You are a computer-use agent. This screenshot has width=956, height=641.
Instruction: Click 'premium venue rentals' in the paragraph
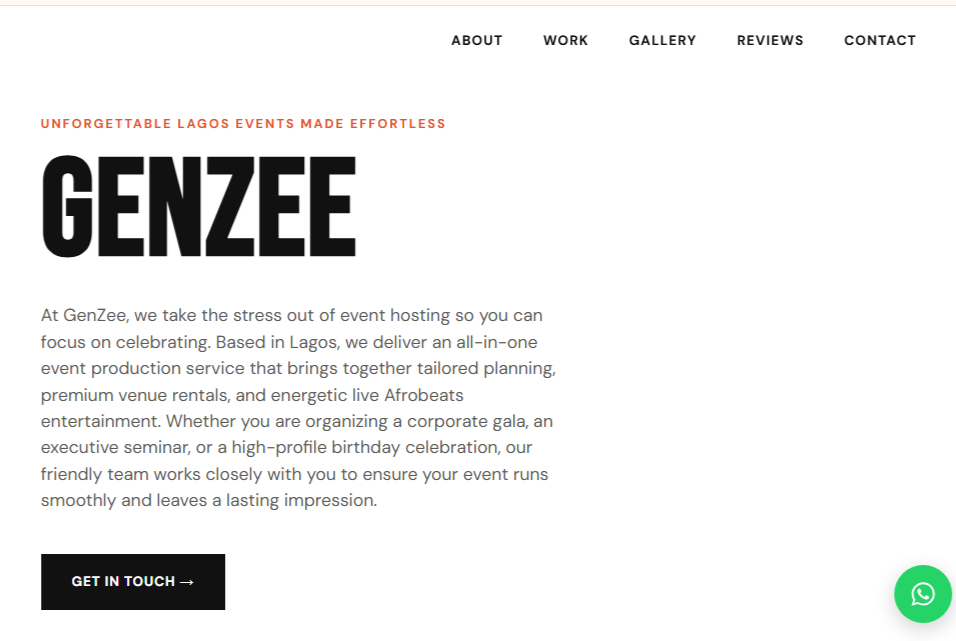point(135,395)
